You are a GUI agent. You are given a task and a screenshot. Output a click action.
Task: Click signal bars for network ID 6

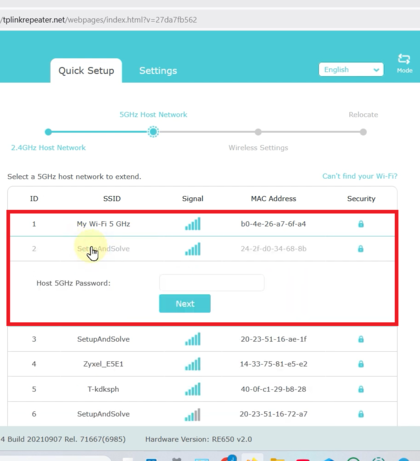pos(193,414)
